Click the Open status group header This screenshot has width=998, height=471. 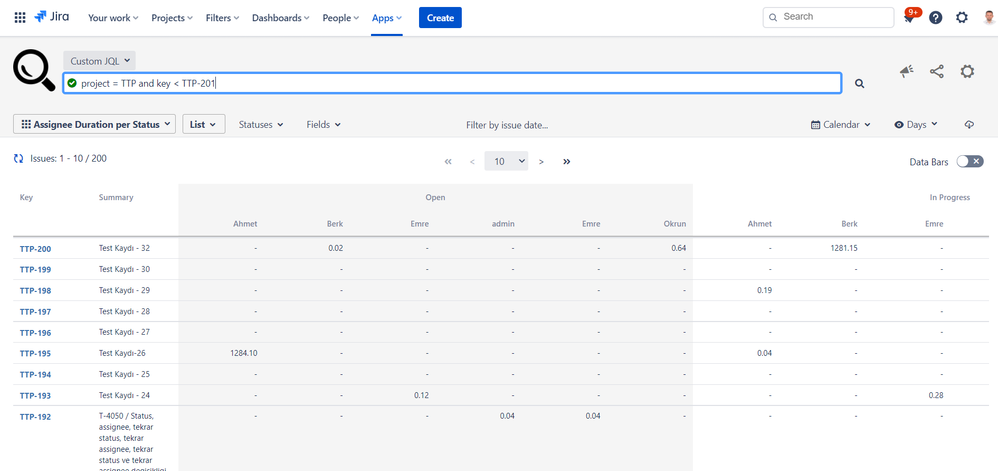435,197
